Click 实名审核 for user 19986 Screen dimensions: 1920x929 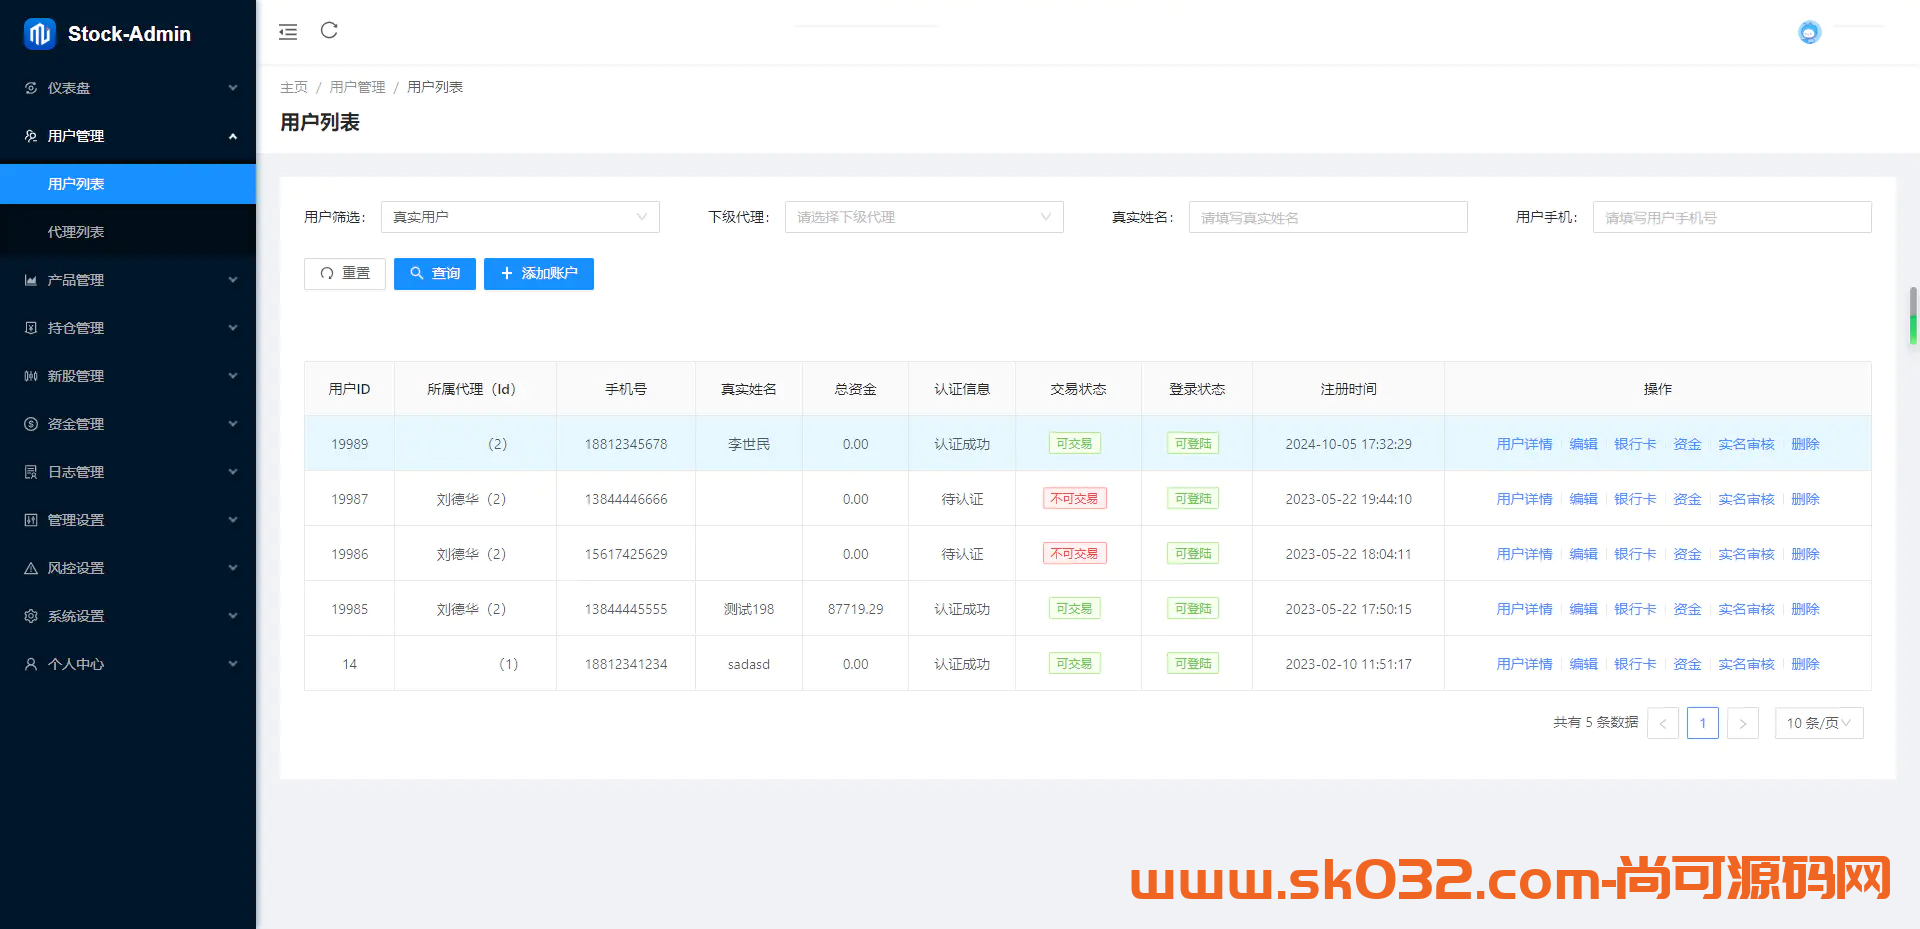1746,554
